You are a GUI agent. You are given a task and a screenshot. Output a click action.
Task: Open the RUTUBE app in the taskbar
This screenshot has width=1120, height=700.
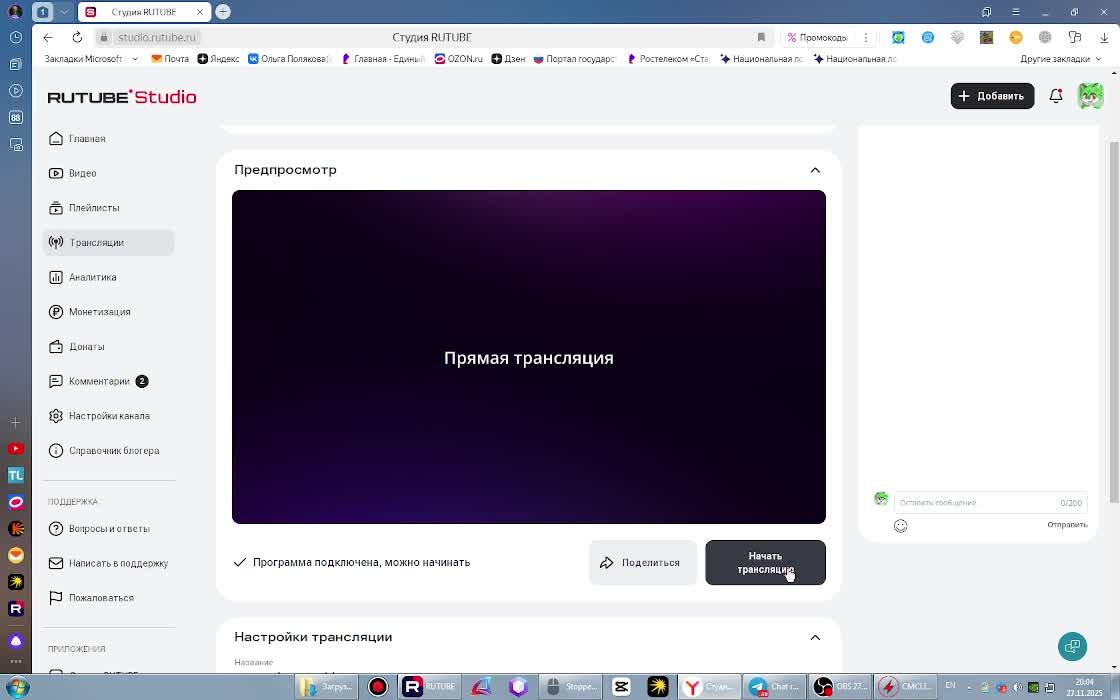[429, 686]
